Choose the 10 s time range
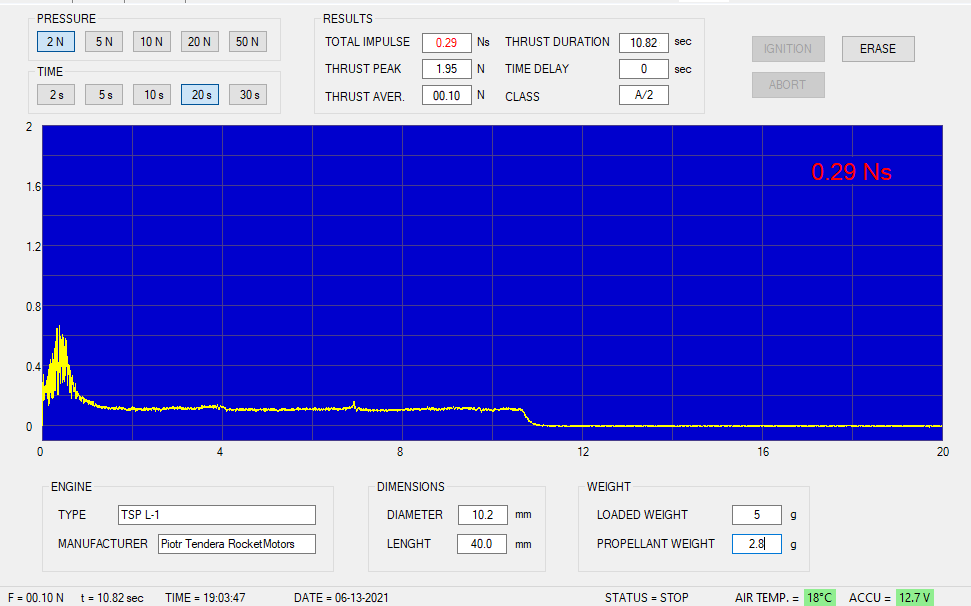The image size is (971, 606). coord(152,95)
